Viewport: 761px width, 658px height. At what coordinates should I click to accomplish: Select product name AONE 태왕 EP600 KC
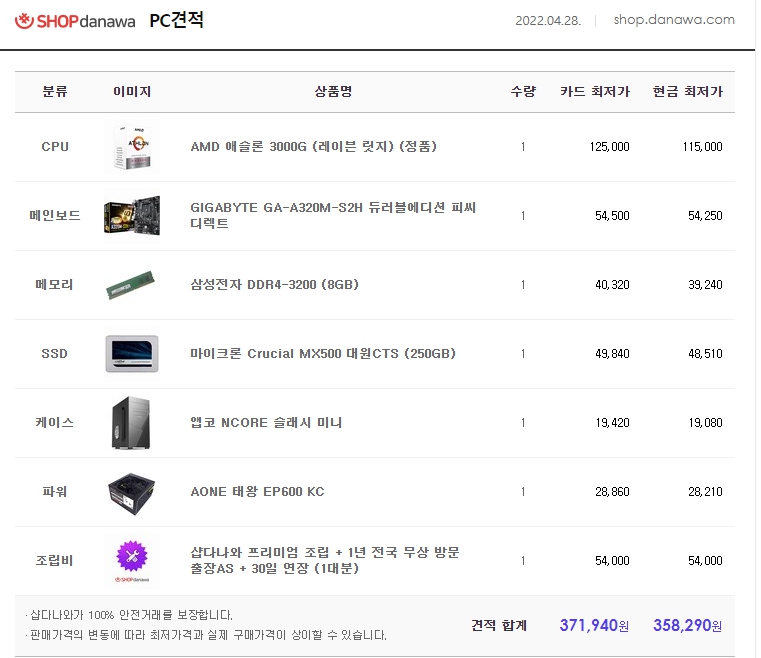pyautogui.click(x=257, y=492)
